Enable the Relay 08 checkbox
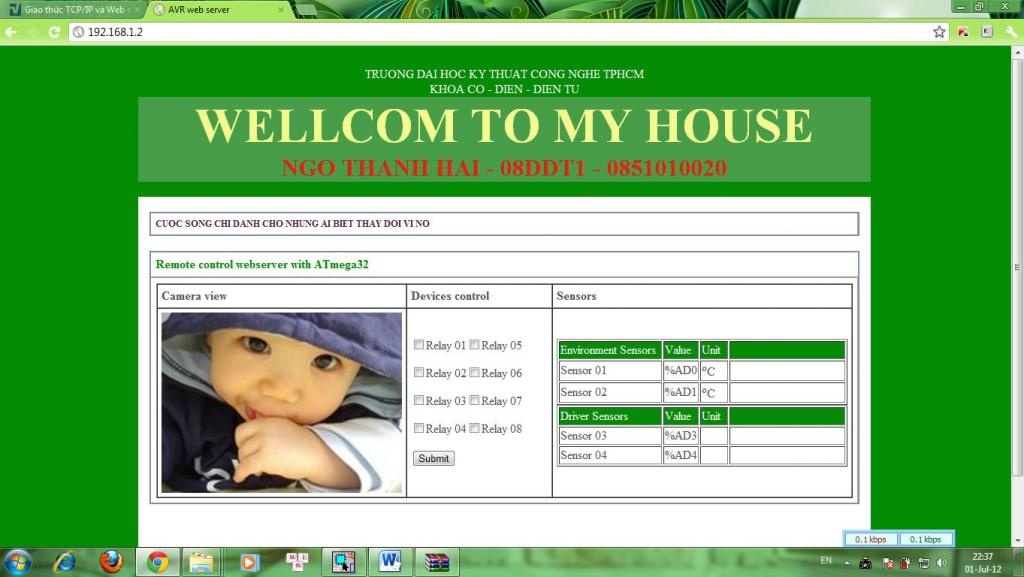 click(474, 428)
